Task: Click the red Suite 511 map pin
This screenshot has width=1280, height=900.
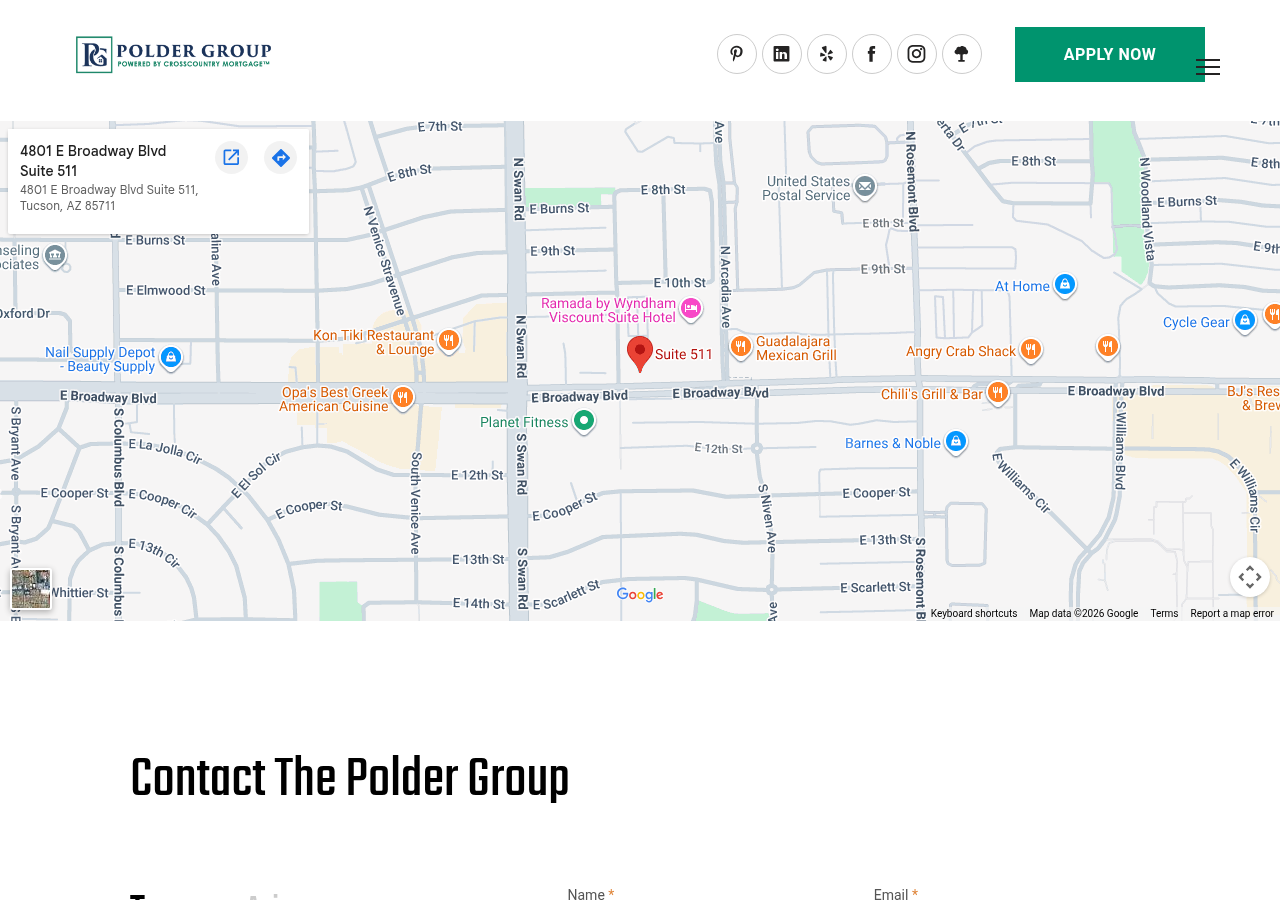Action: pos(640,354)
